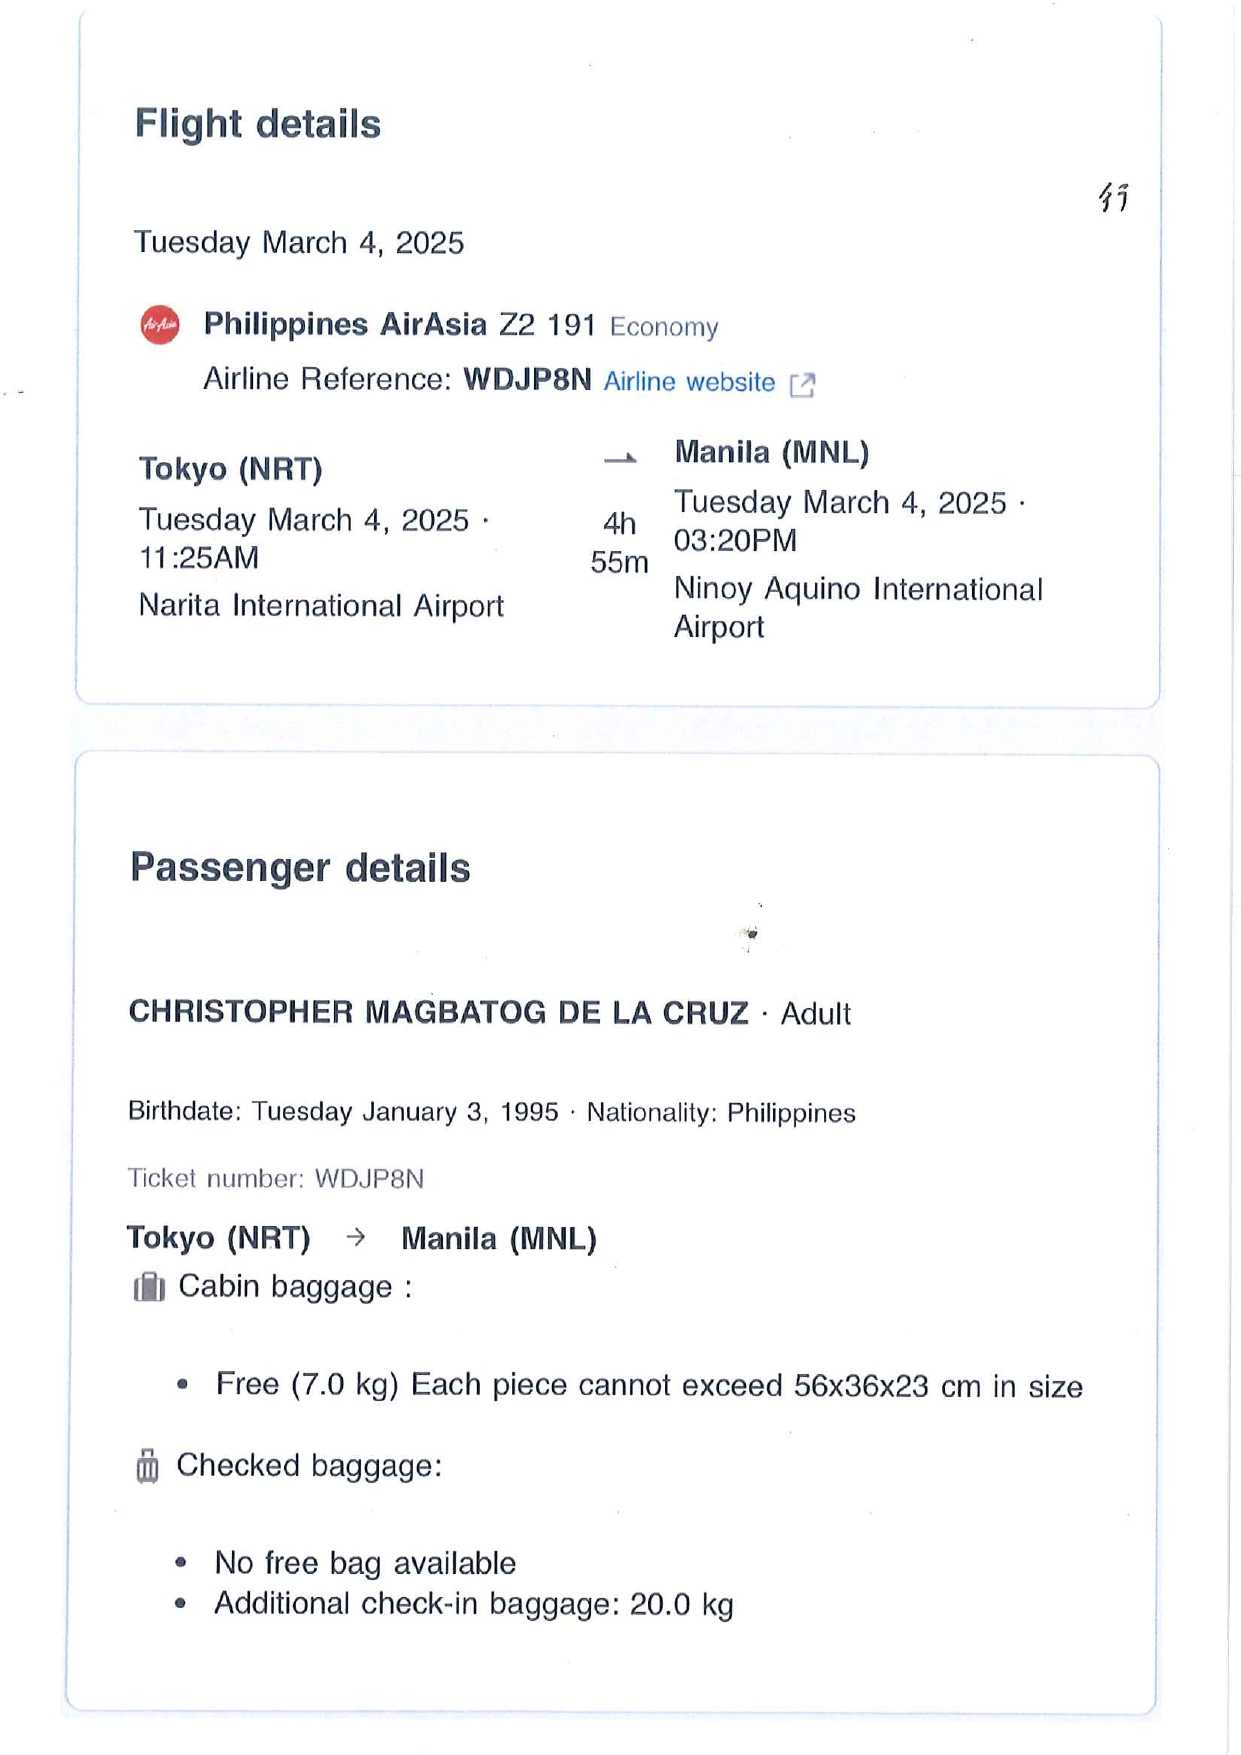Click the handwritten mark in the top-right corner

tap(1113, 196)
